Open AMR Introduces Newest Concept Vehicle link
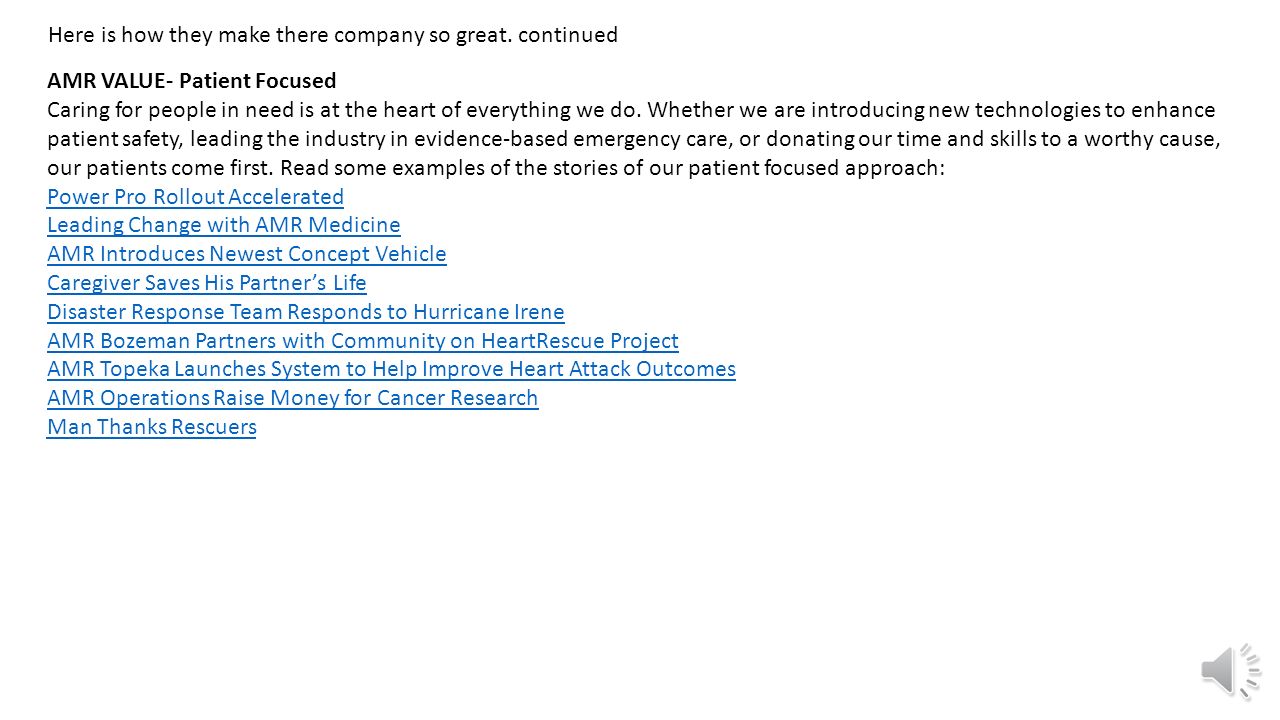Viewport: 1280px width, 720px height. (246, 254)
